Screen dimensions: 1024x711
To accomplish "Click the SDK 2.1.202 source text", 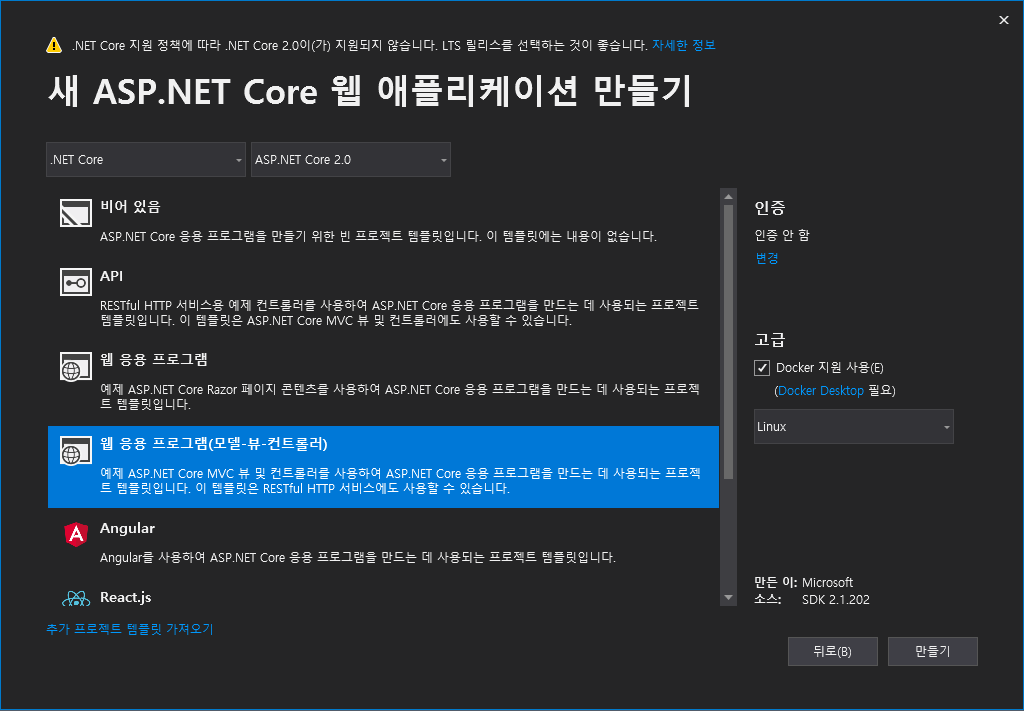I will tap(836, 599).
